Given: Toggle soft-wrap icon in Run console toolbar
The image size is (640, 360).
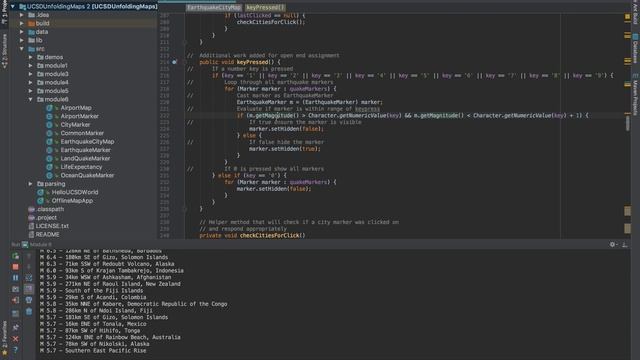Looking at the screenshot, I should click(x=29, y=278).
